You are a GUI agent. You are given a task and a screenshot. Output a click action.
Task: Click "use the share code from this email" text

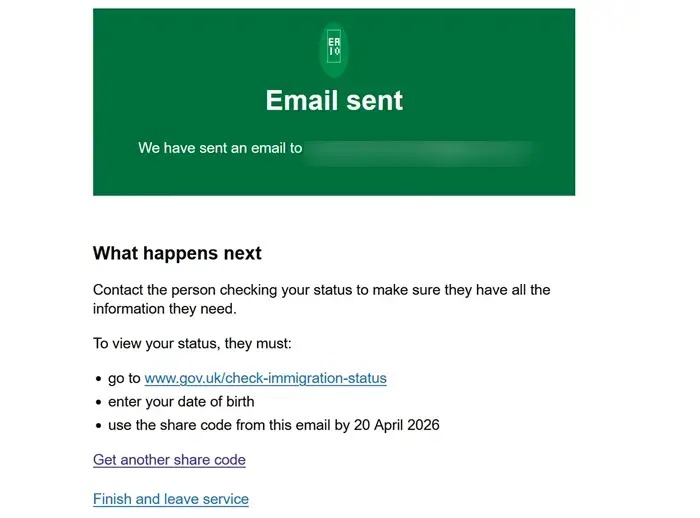coord(223,425)
